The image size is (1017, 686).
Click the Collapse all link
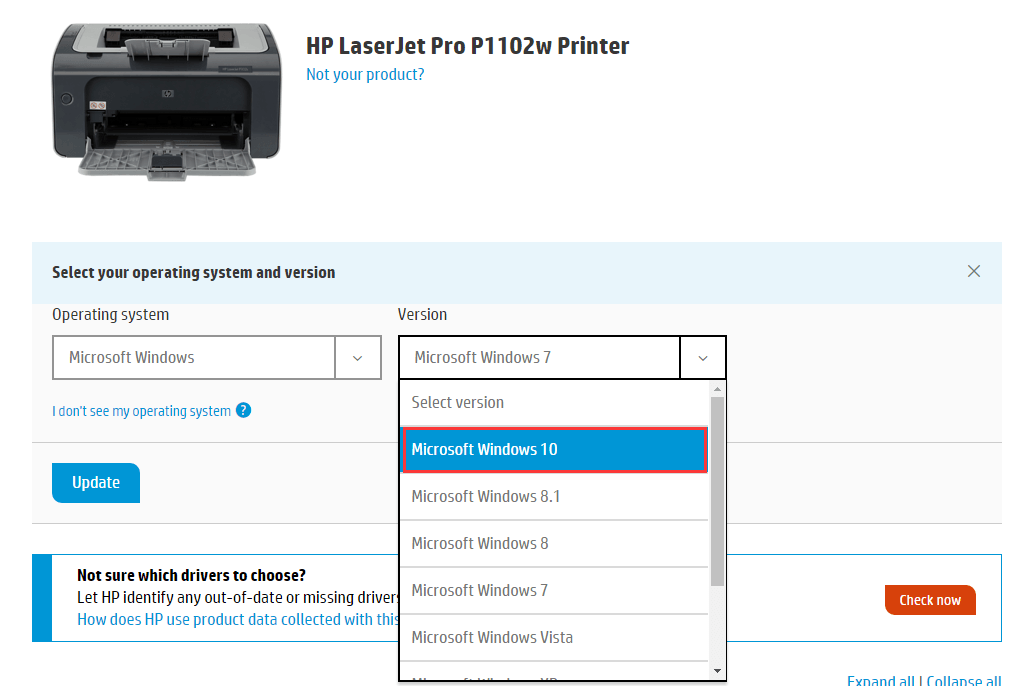click(964, 680)
